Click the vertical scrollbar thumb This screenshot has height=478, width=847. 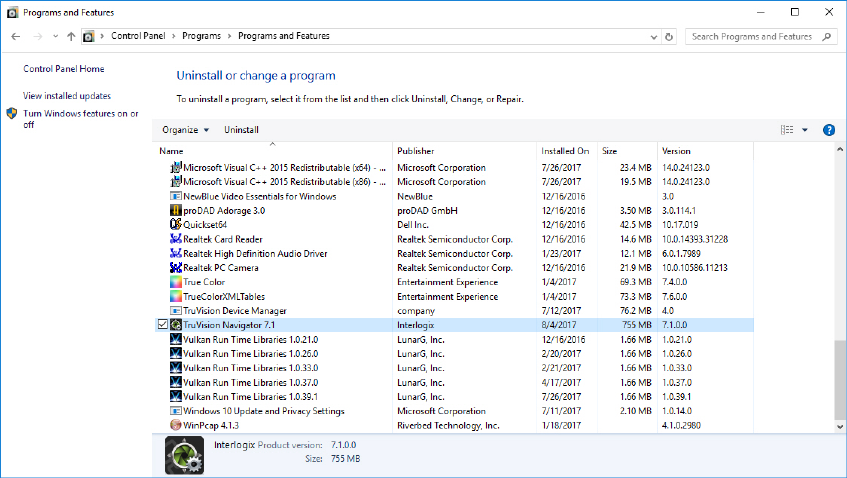(839, 379)
